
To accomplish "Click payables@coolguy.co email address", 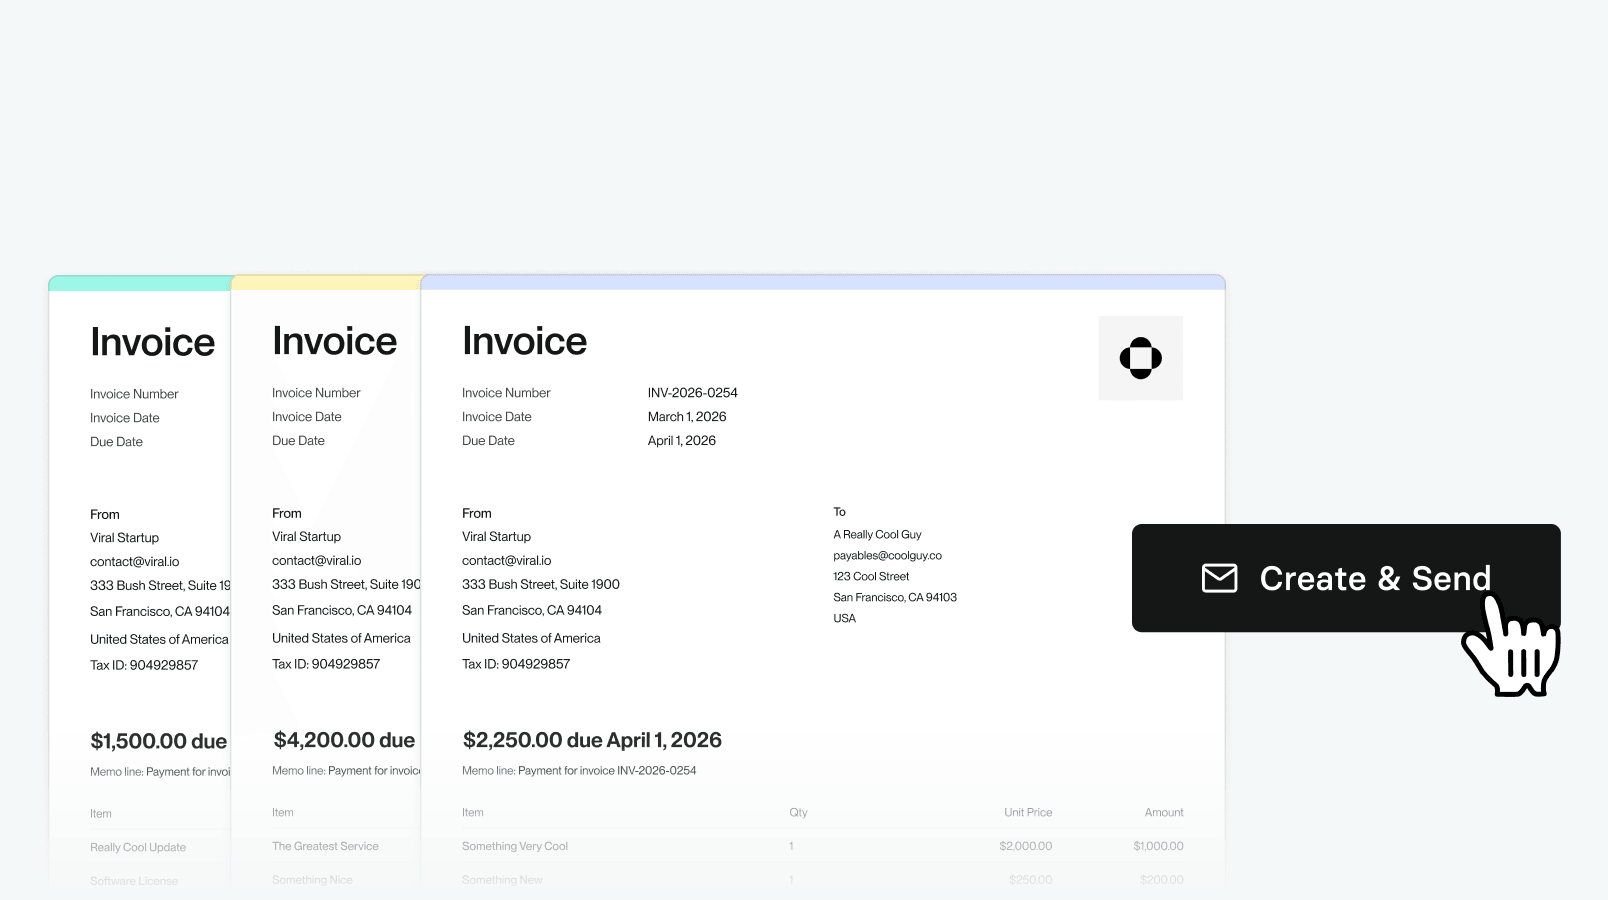I will (x=887, y=556).
